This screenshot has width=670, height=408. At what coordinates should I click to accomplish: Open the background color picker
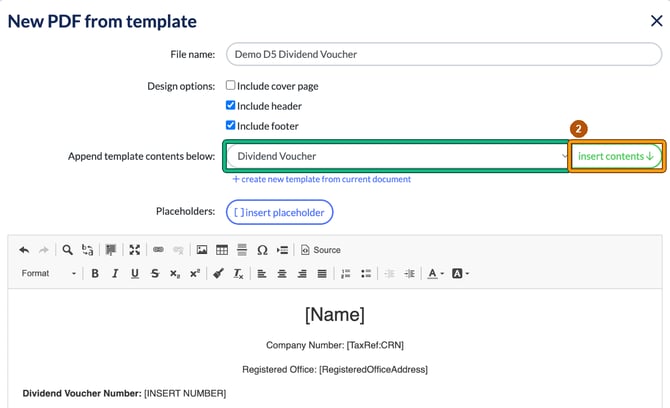[x=460, y=273]
